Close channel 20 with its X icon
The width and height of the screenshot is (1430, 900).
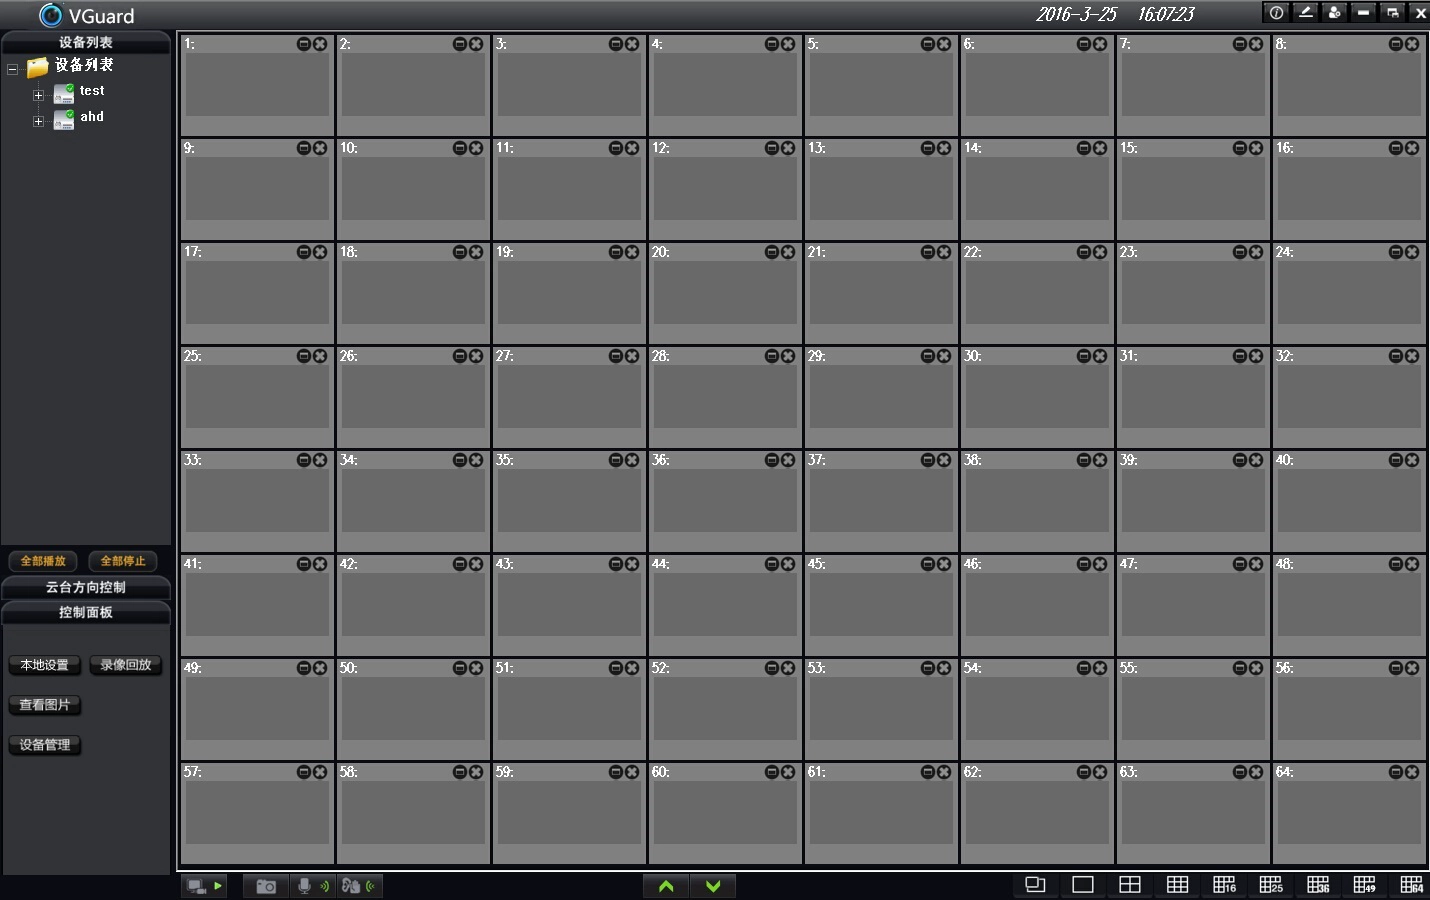(x=788, y=252)
